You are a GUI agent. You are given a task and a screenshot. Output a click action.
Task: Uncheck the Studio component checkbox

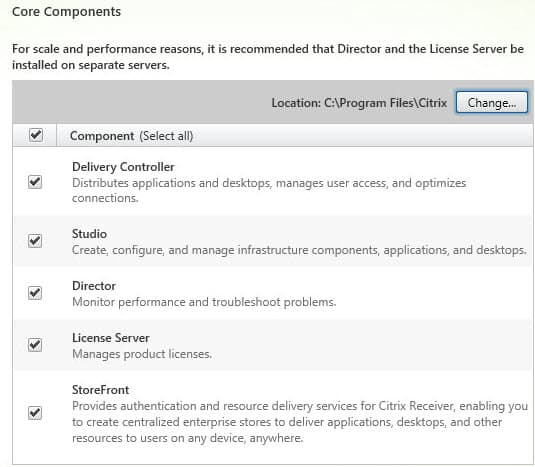35,241
